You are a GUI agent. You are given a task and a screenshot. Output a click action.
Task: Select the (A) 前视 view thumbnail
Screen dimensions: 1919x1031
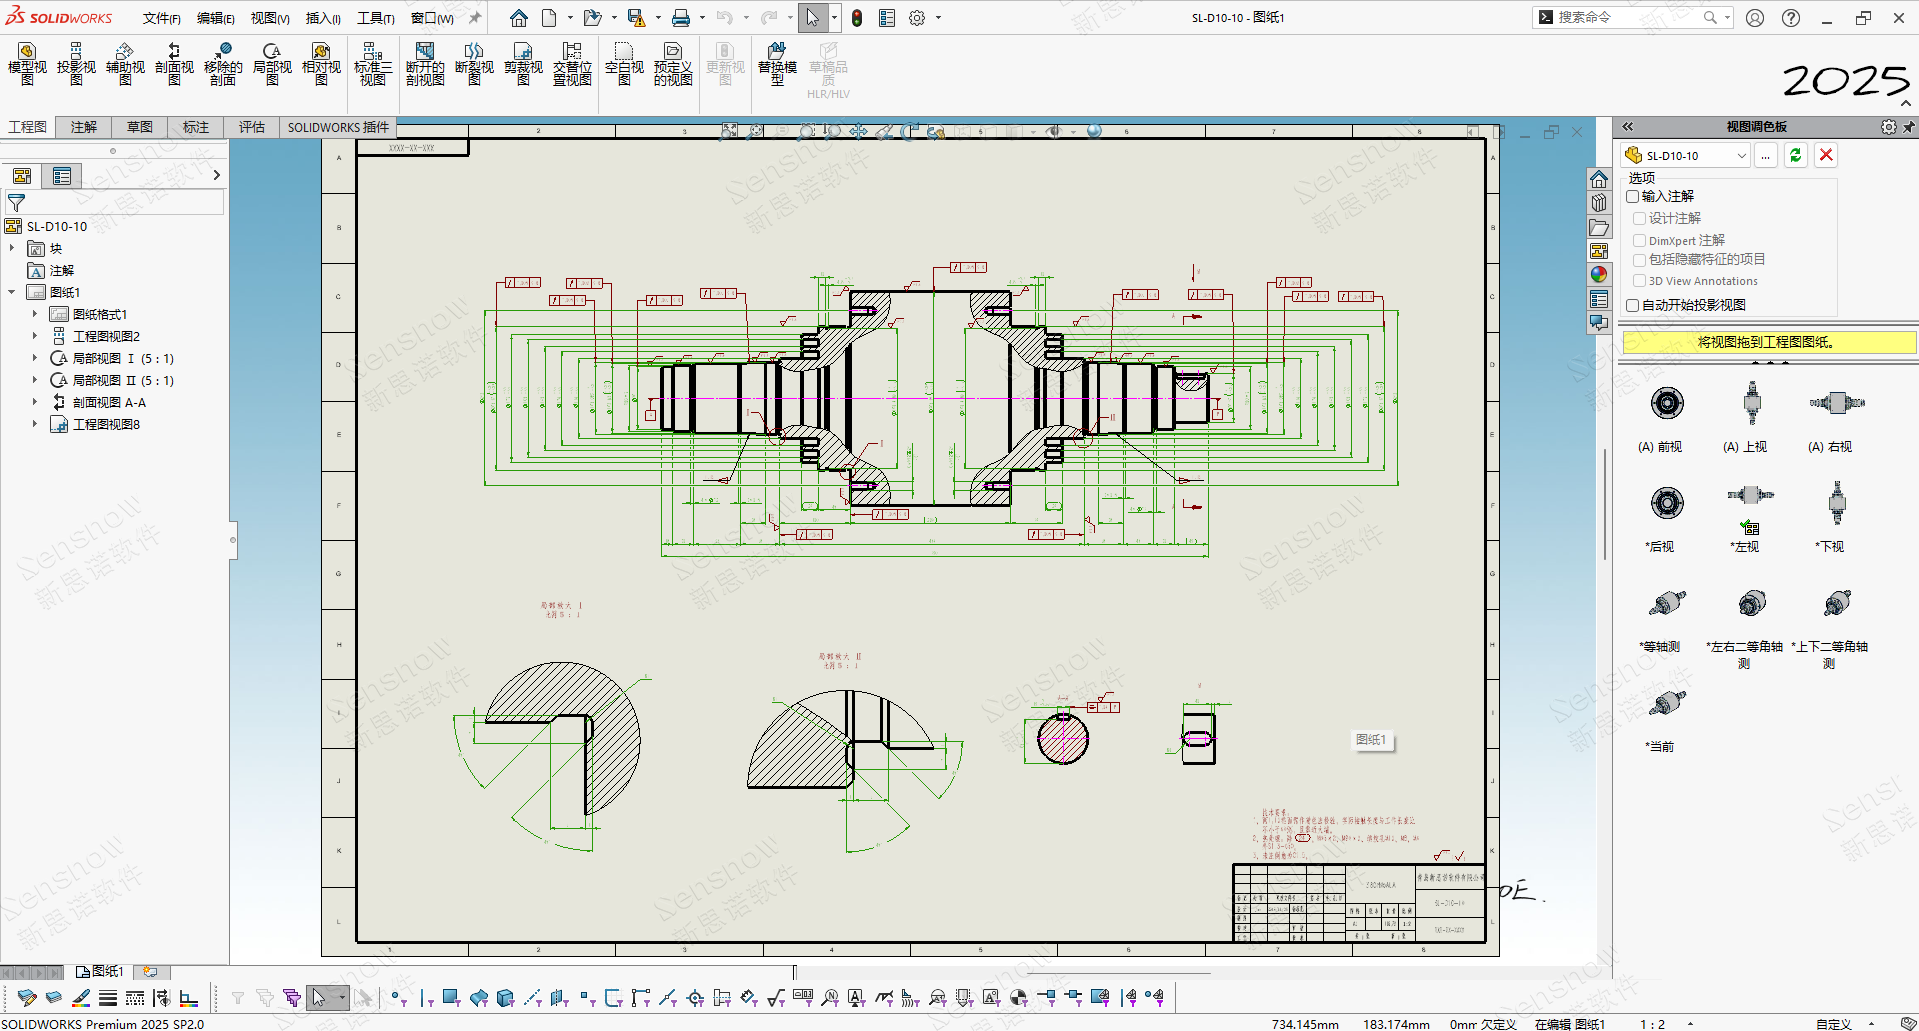tap(1666, 404)
